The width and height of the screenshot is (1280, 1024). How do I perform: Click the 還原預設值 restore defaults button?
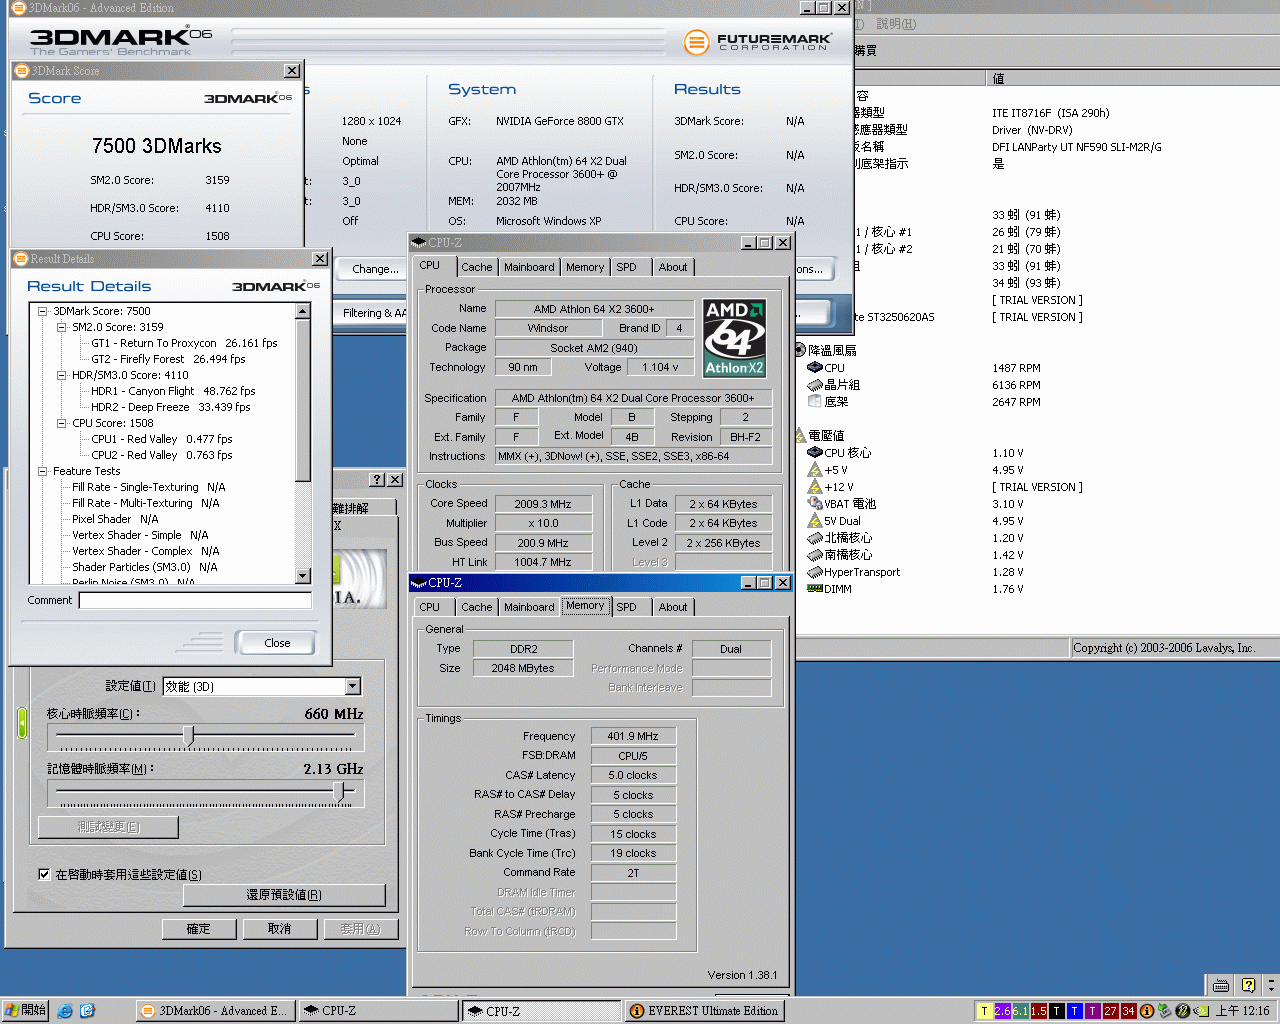pyautogui.click(x=284, y=895)
